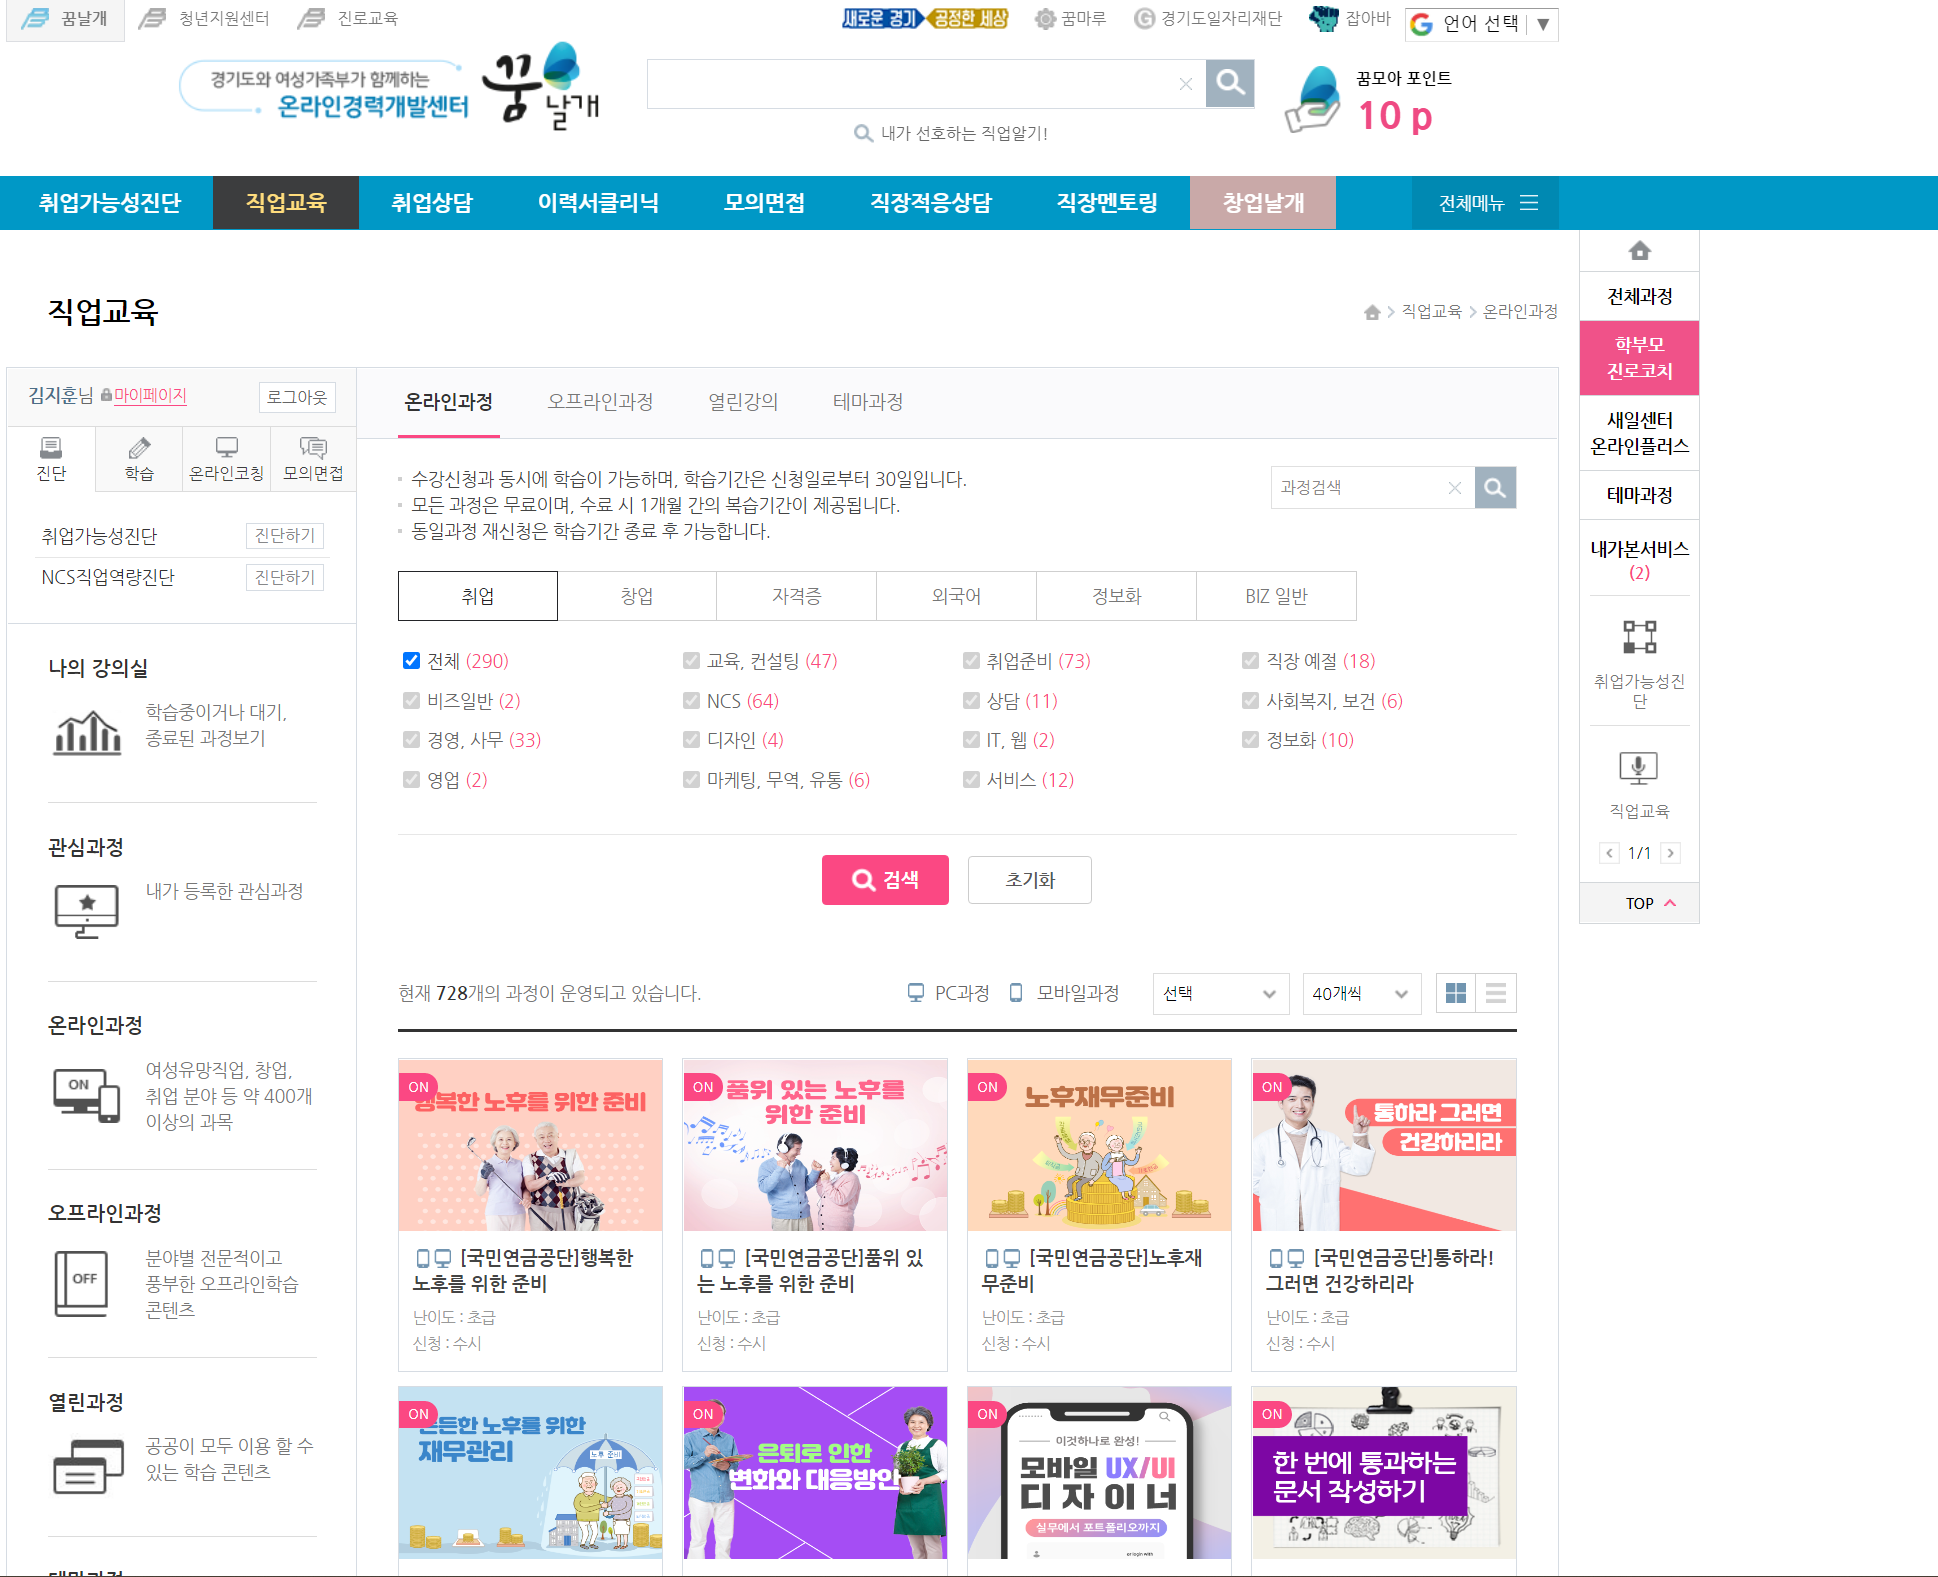The height and width of the screenshot is (1577, 1938).
Task: Toggle the 전체 (290) checkbox
Action: 411,661
